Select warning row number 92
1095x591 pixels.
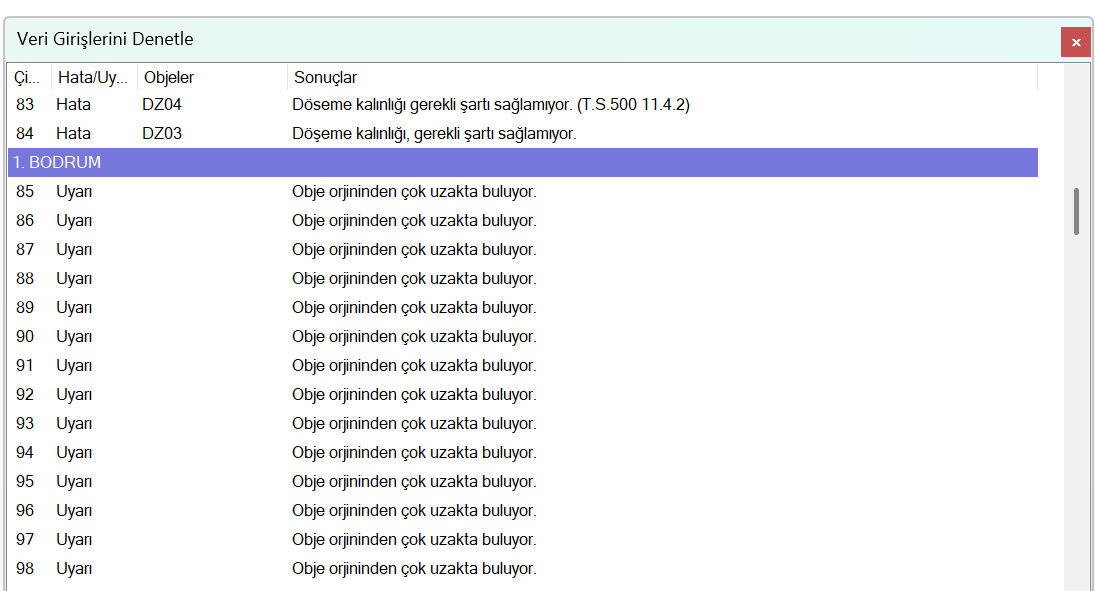[523, 395]
